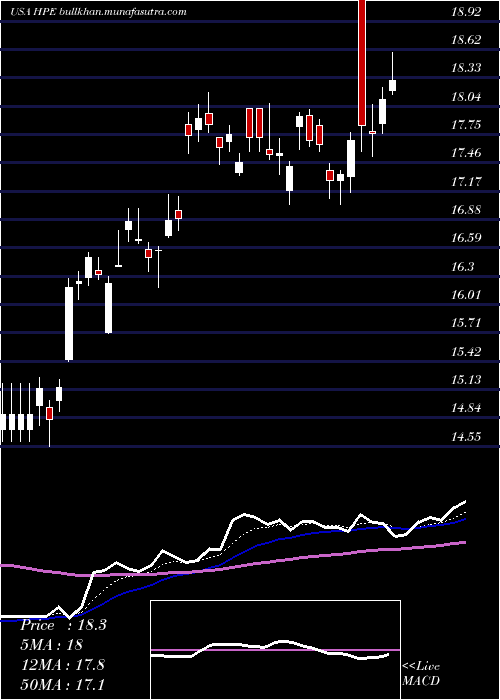This screenshot has height=700, width=500.
Task: Click the blue 12MA line in the lower panel
Action: 232,558
